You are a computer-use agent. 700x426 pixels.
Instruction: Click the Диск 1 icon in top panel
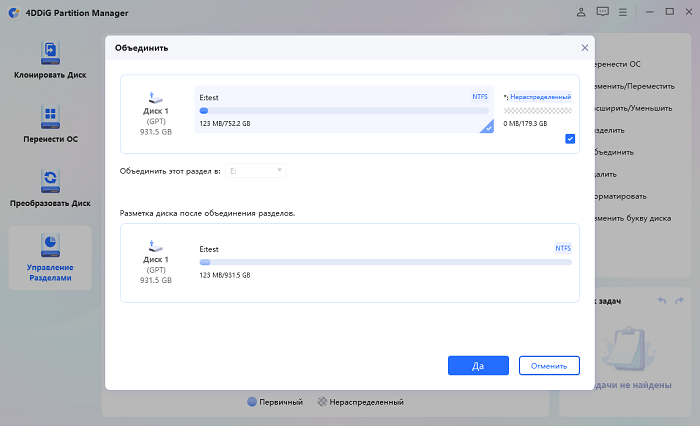(155, 97)
